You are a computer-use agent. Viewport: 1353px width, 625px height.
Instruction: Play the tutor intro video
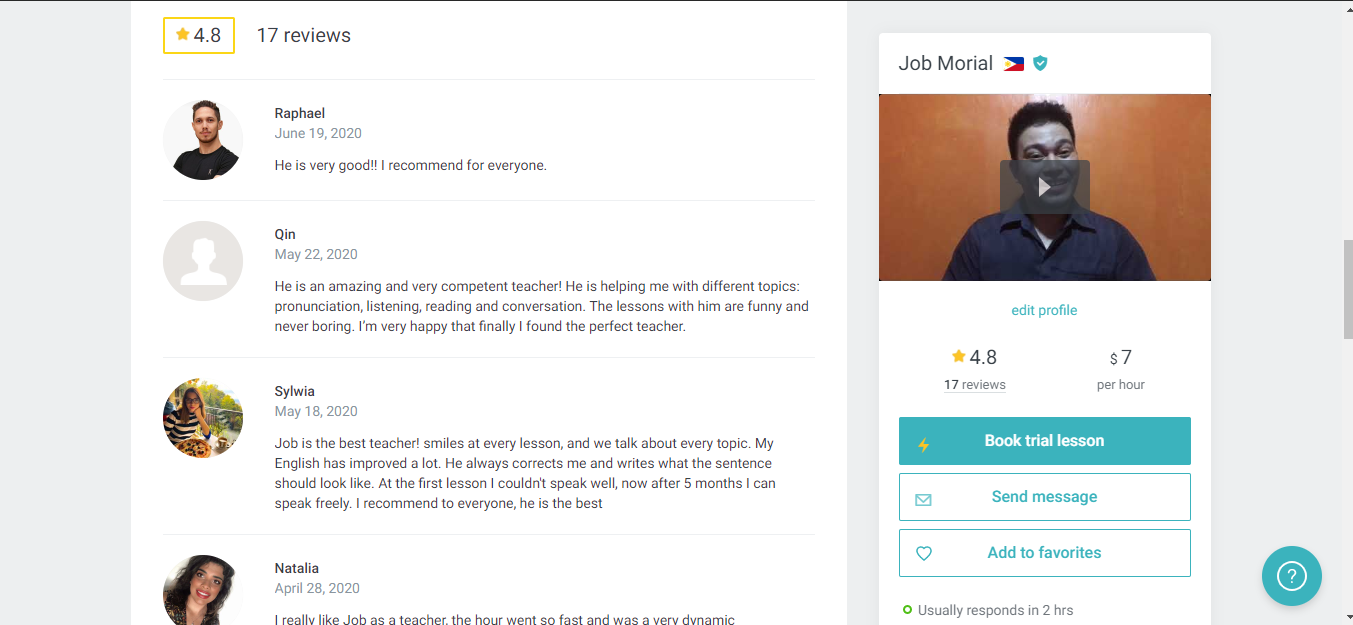pyautogui.click(x=1044, y=187)
